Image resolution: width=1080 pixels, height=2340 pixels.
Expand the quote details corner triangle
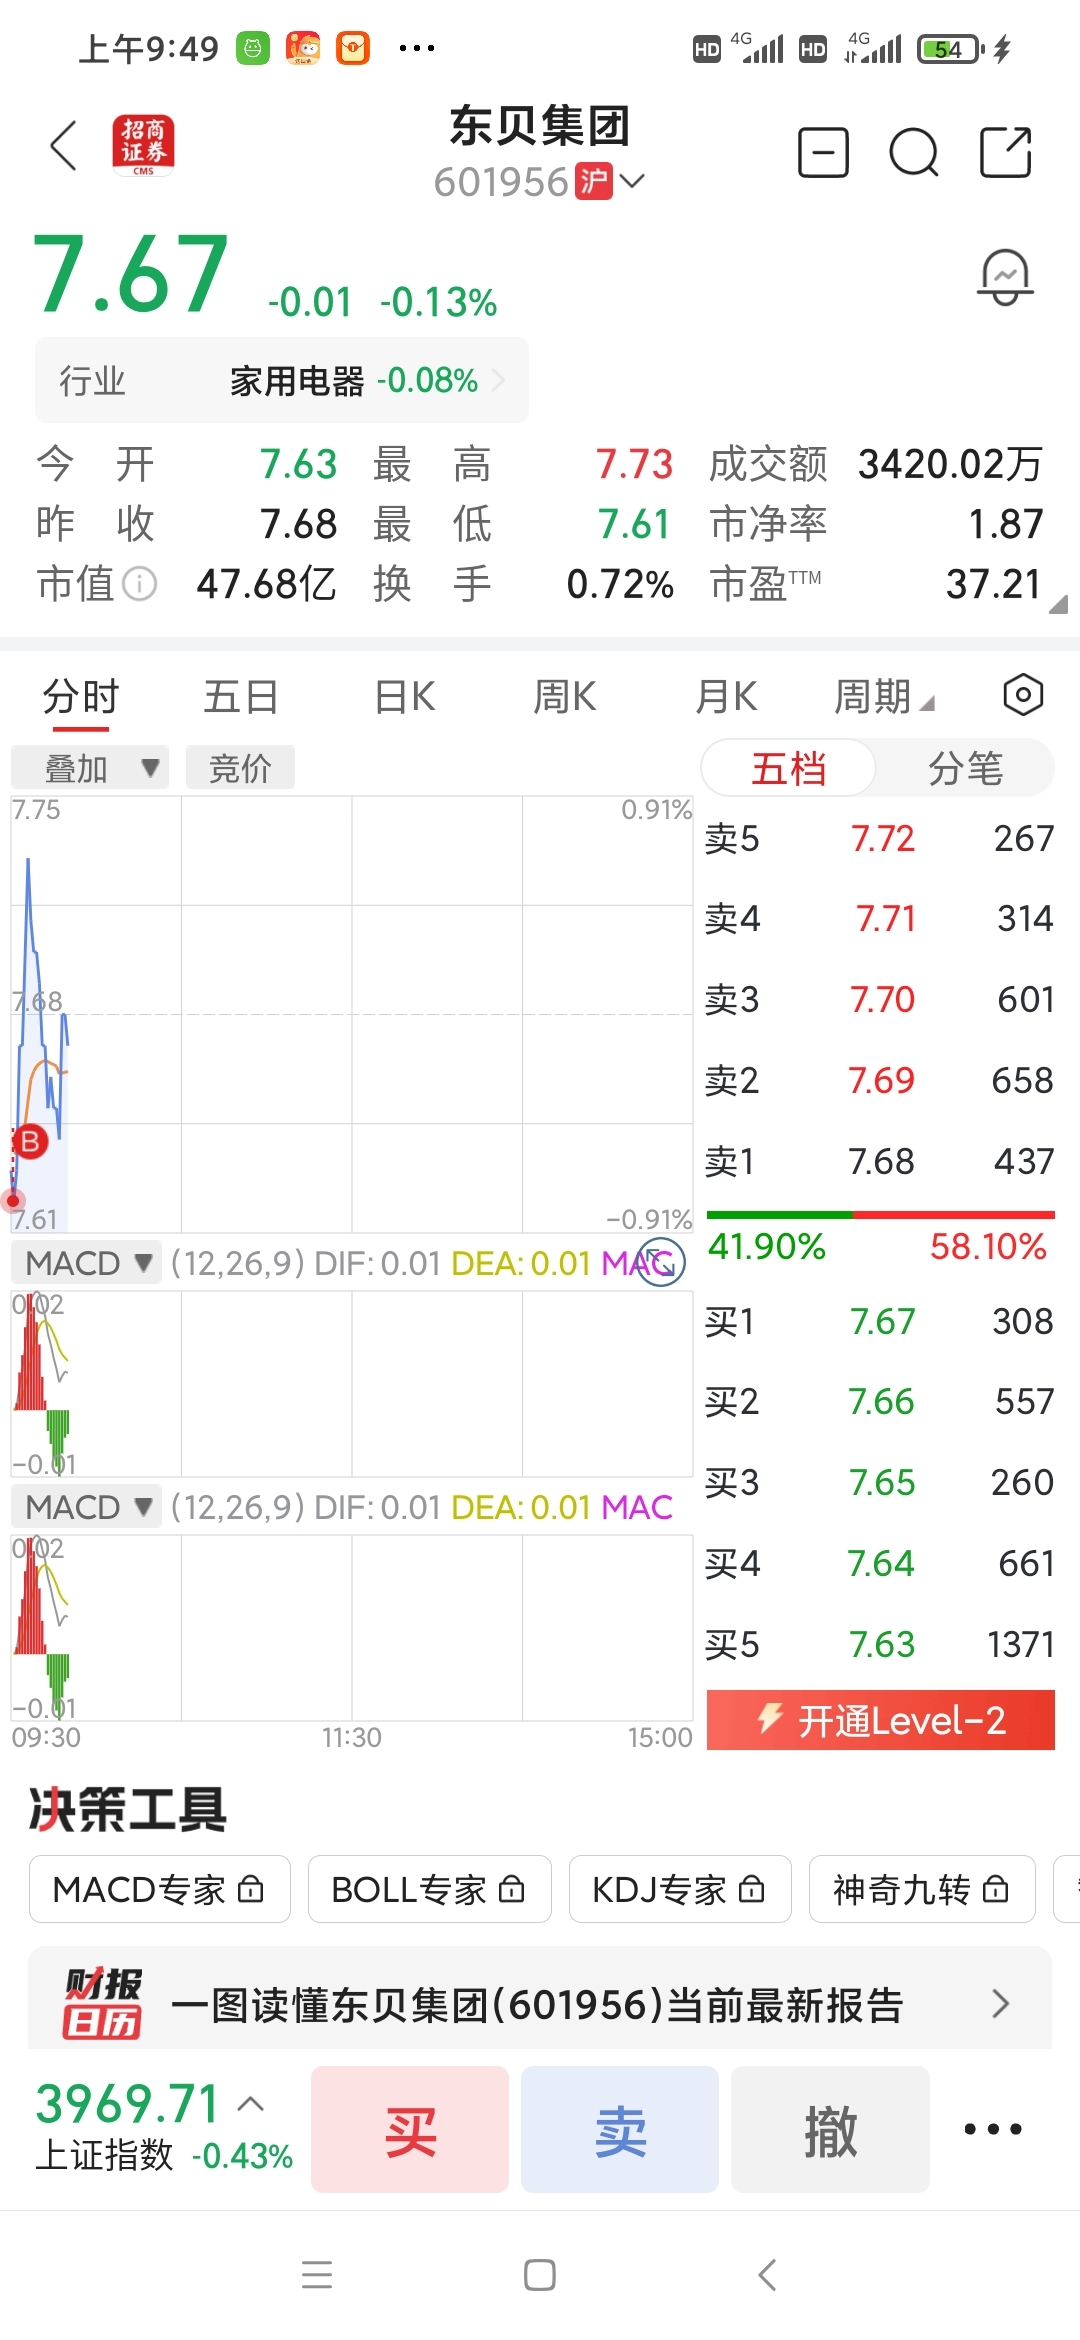coord(1058,603)
